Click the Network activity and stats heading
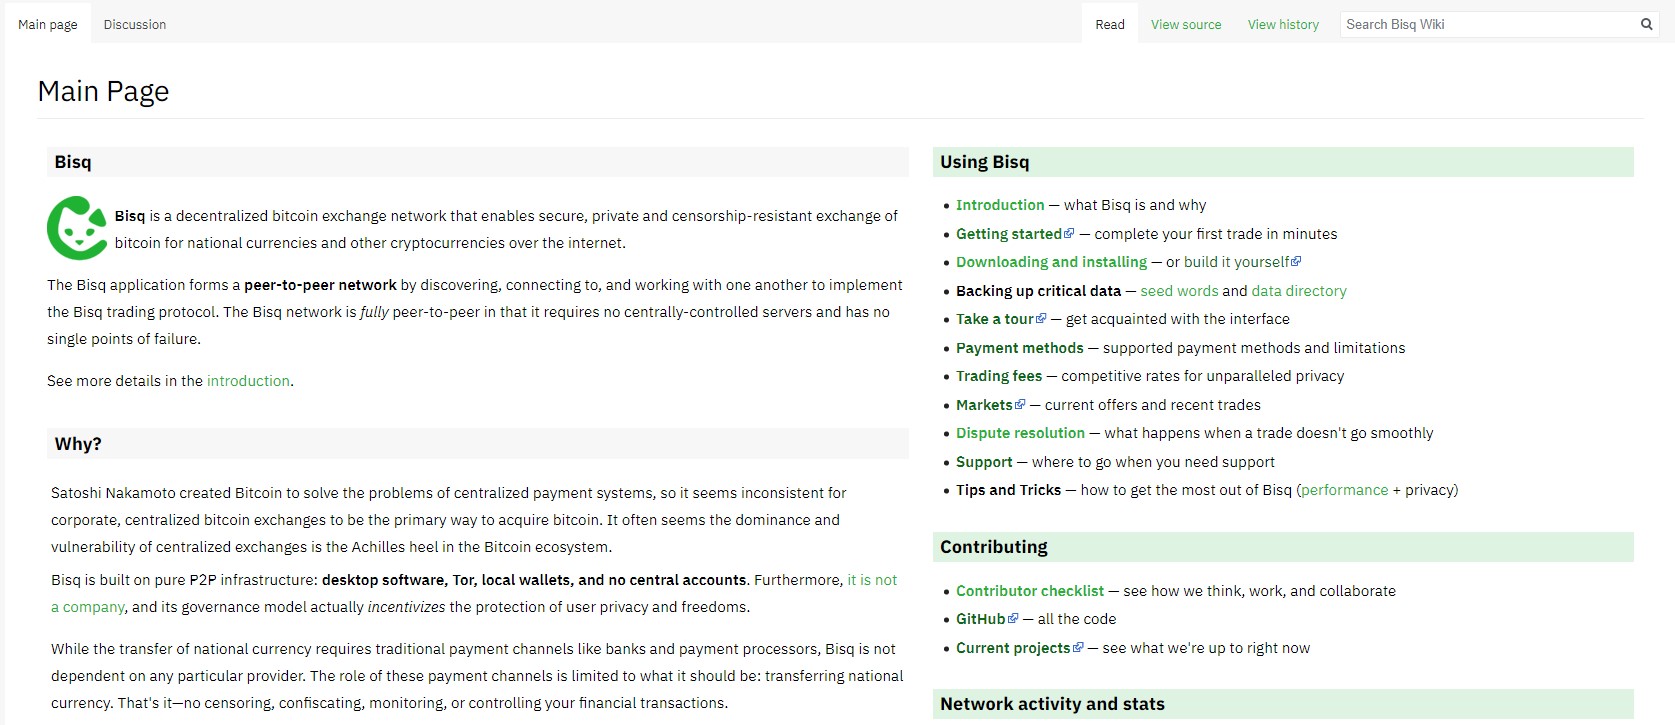 (1052, 704)
